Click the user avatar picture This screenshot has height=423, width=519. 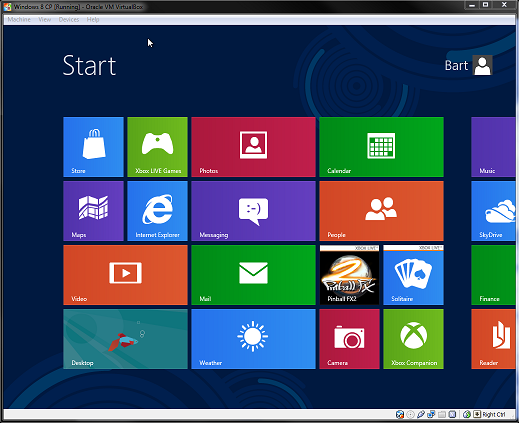tap(482, 65)
